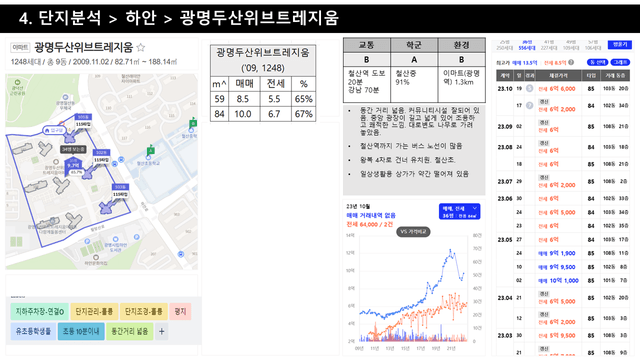The height and width of the screenshot is (360, 640).
Task: Click the green A school marker on the map
Action: tap(151, 150)
